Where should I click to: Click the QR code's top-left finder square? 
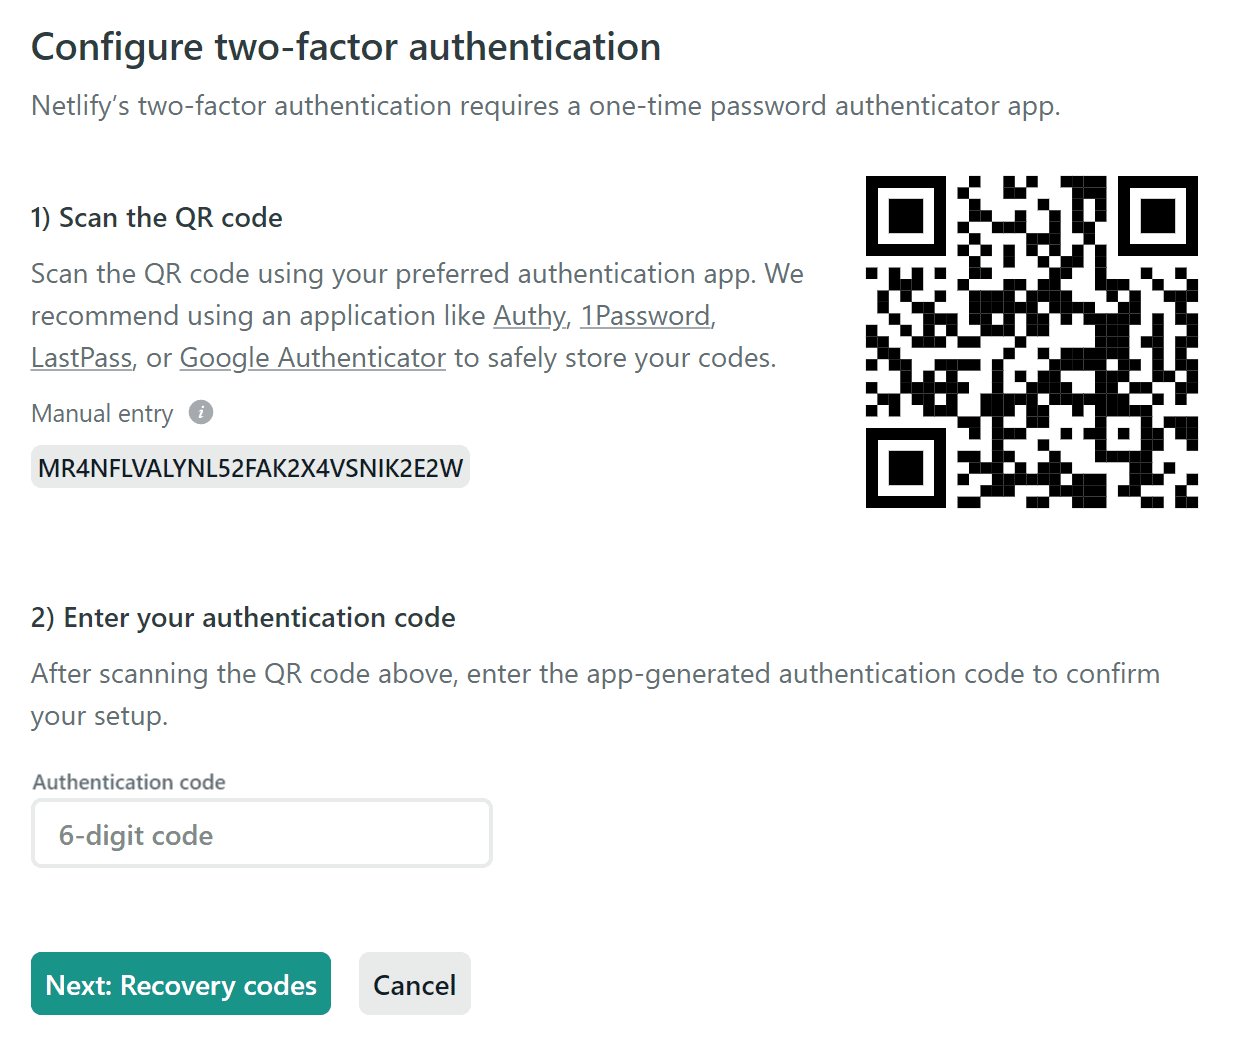tap(905, 215)
